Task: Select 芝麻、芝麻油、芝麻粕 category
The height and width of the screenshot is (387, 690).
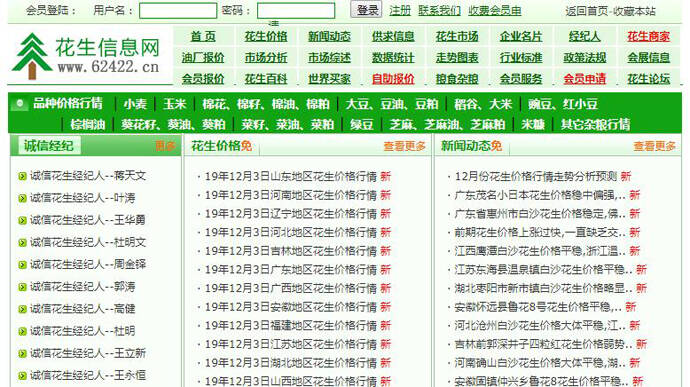Action: [x=447, y=125]
